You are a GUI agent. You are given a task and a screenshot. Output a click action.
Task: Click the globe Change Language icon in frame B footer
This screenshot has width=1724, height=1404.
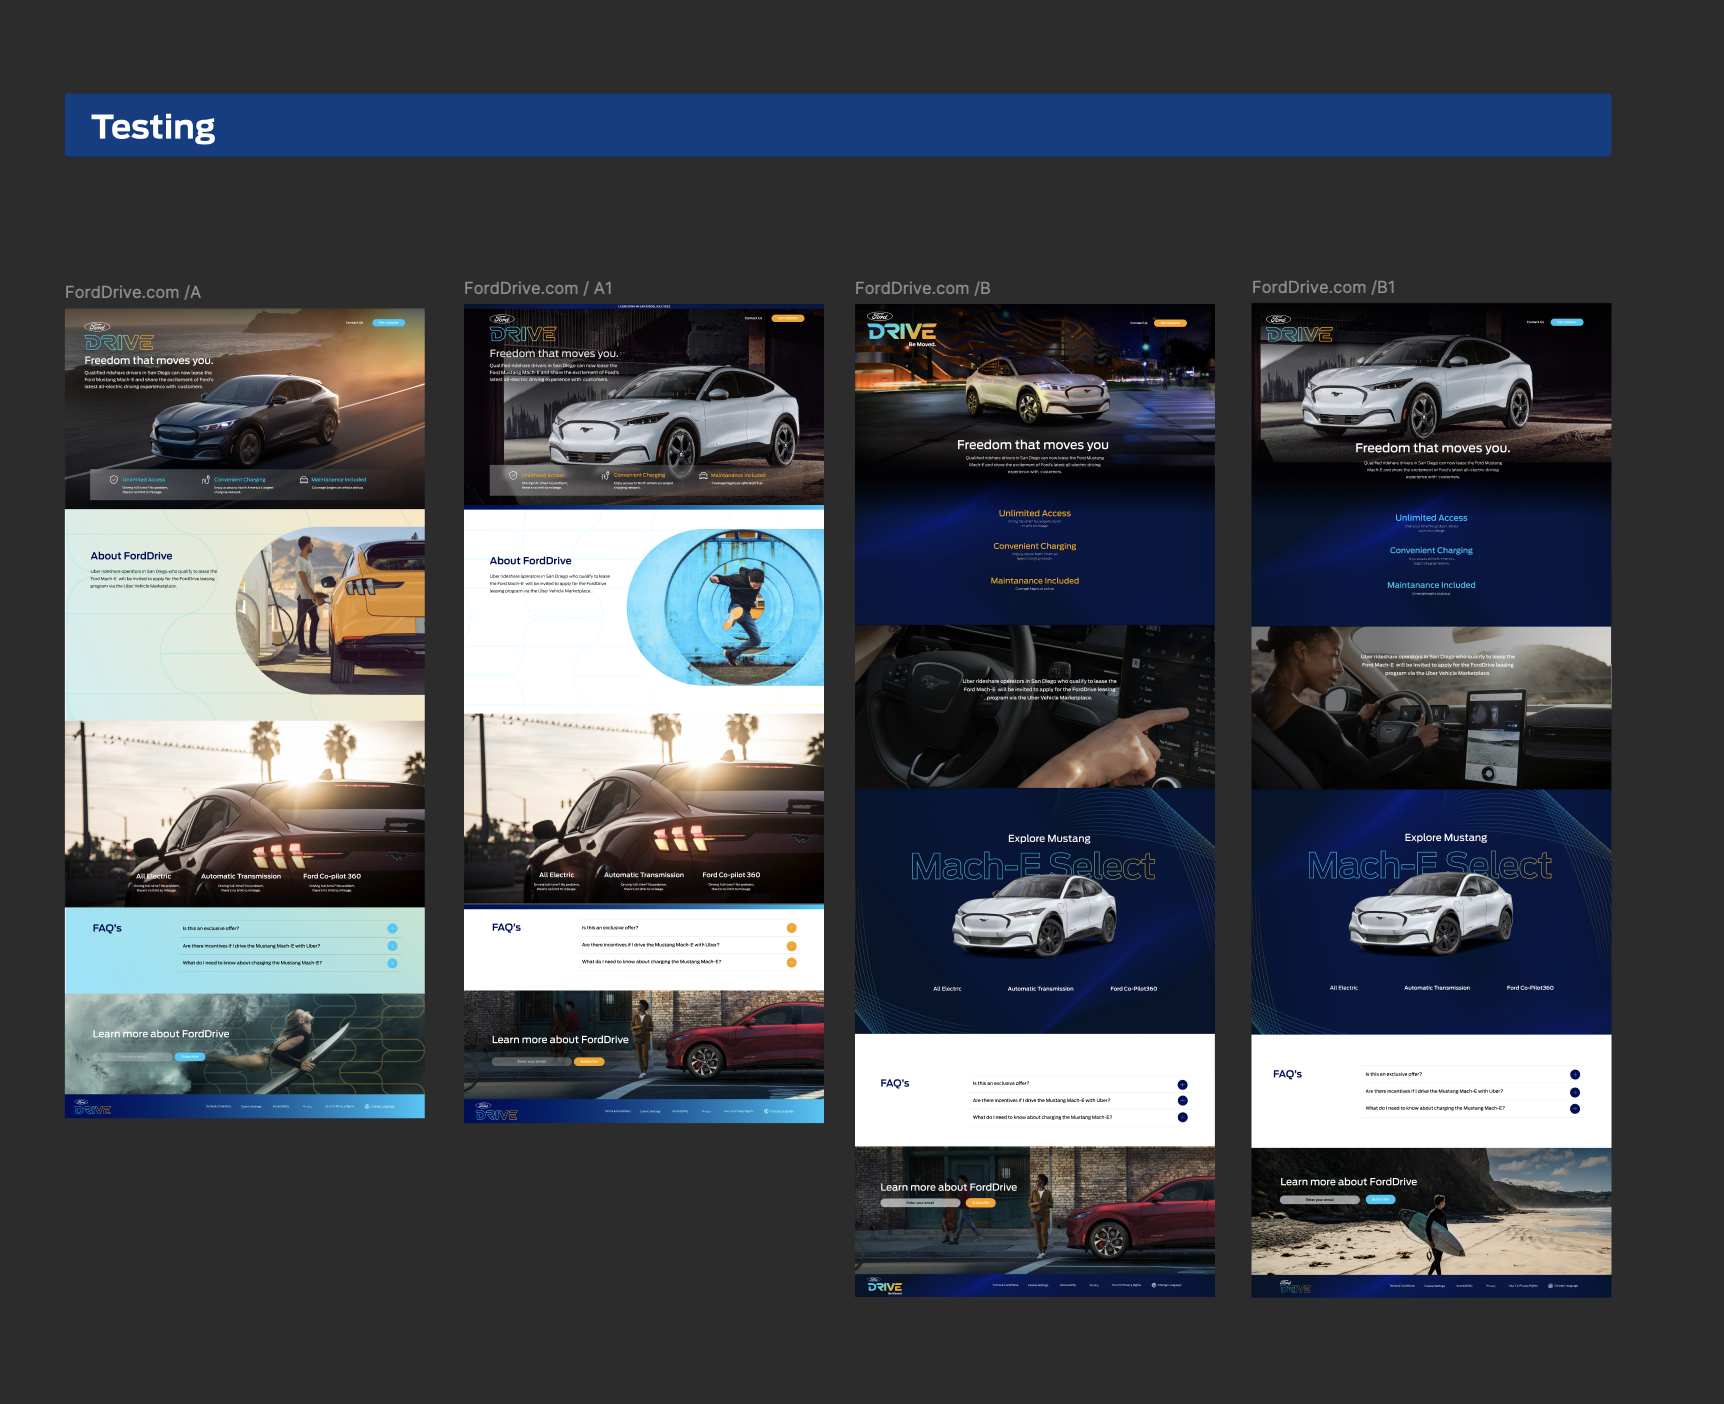click(x=1154, y=1285)
